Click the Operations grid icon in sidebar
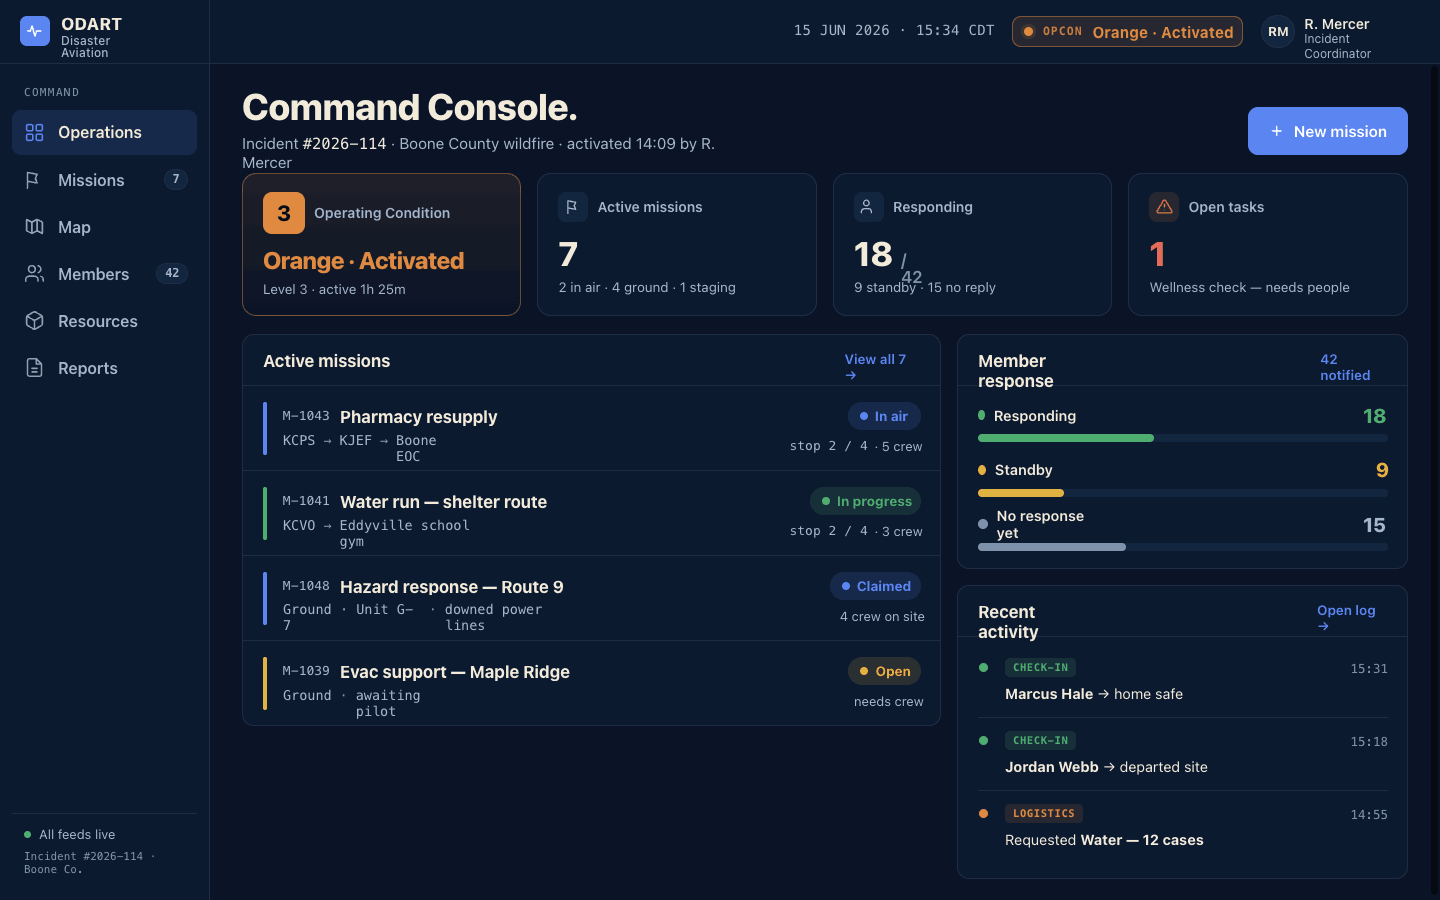Viewport: 1440px width, 900px height. [35, 132]
